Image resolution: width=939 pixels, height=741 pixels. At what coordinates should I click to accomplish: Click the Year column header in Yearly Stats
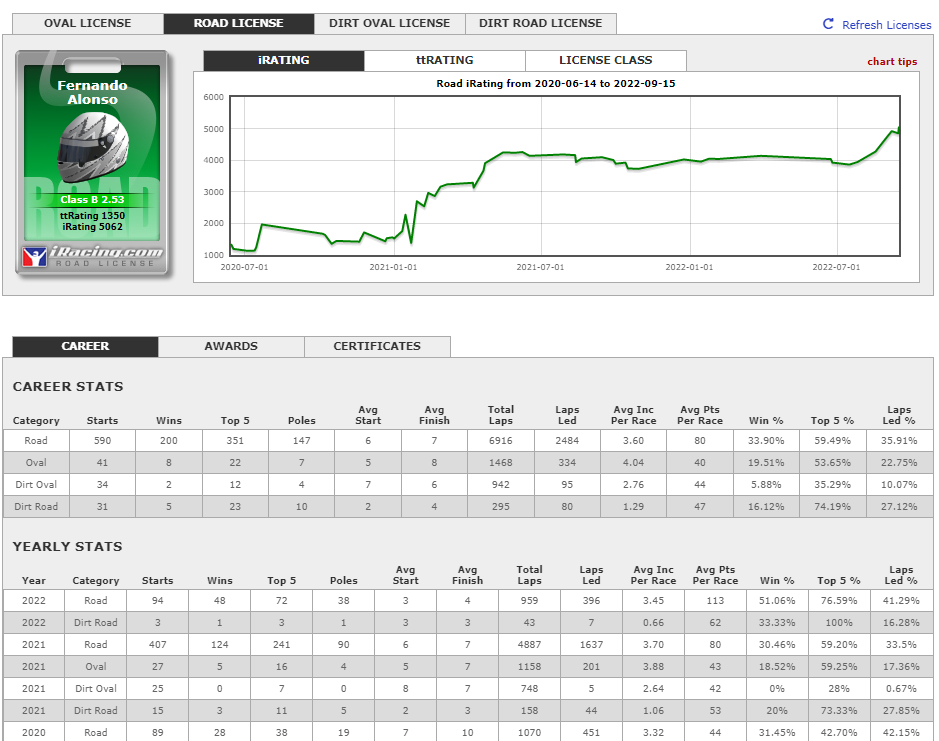34,581
